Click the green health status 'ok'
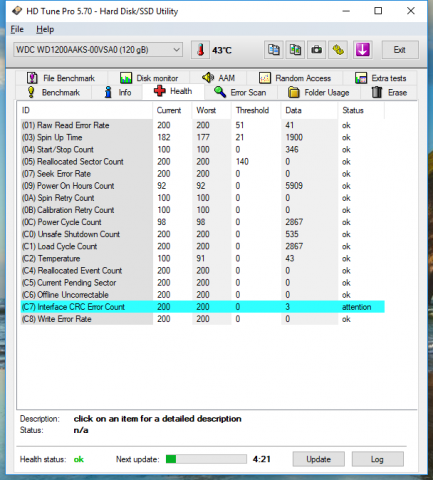The width and height of the screenshot is (433, 480). (79, 459)
